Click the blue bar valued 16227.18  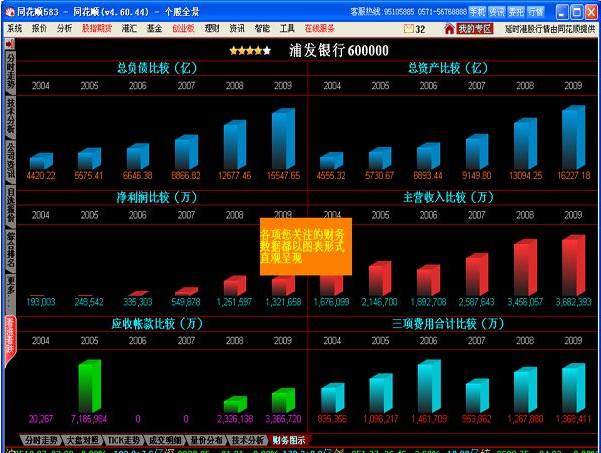[573, 137]
